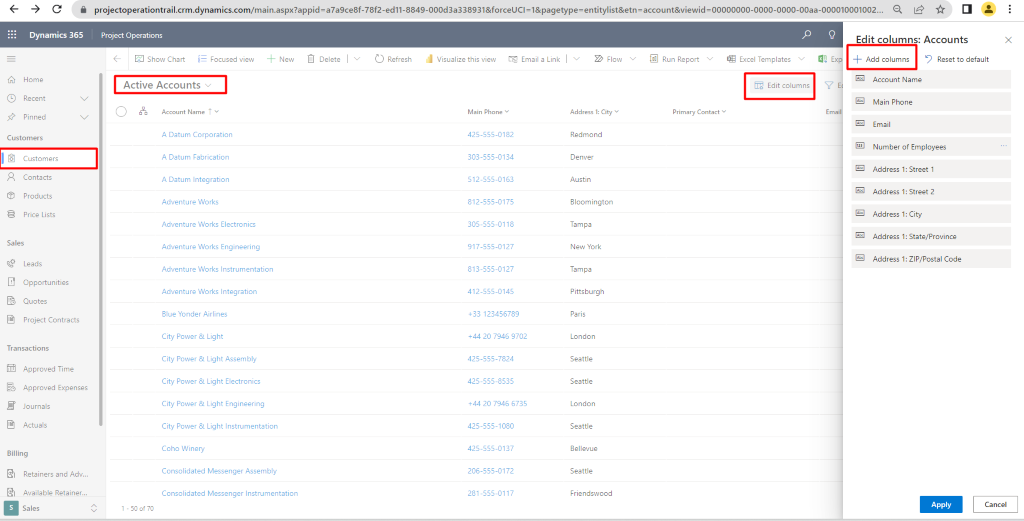
Task: Open Show Chart from the command bar
Action: (160, 59)
